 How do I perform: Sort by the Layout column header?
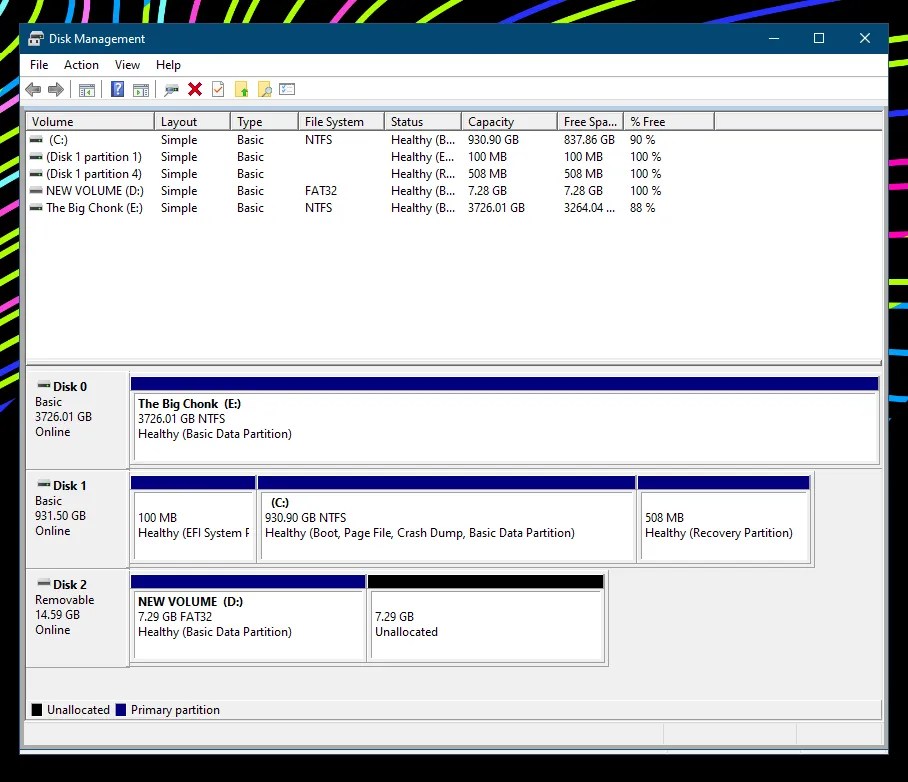(192, 122)
